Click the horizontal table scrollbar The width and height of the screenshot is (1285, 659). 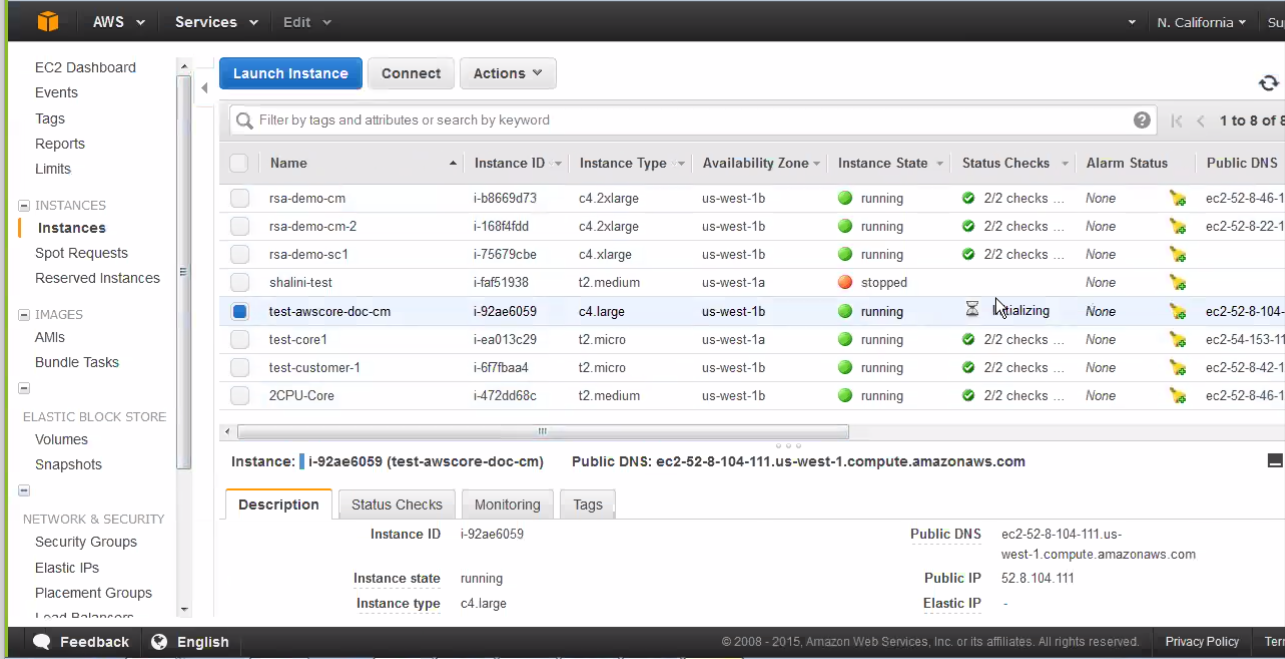pos(542,432)
